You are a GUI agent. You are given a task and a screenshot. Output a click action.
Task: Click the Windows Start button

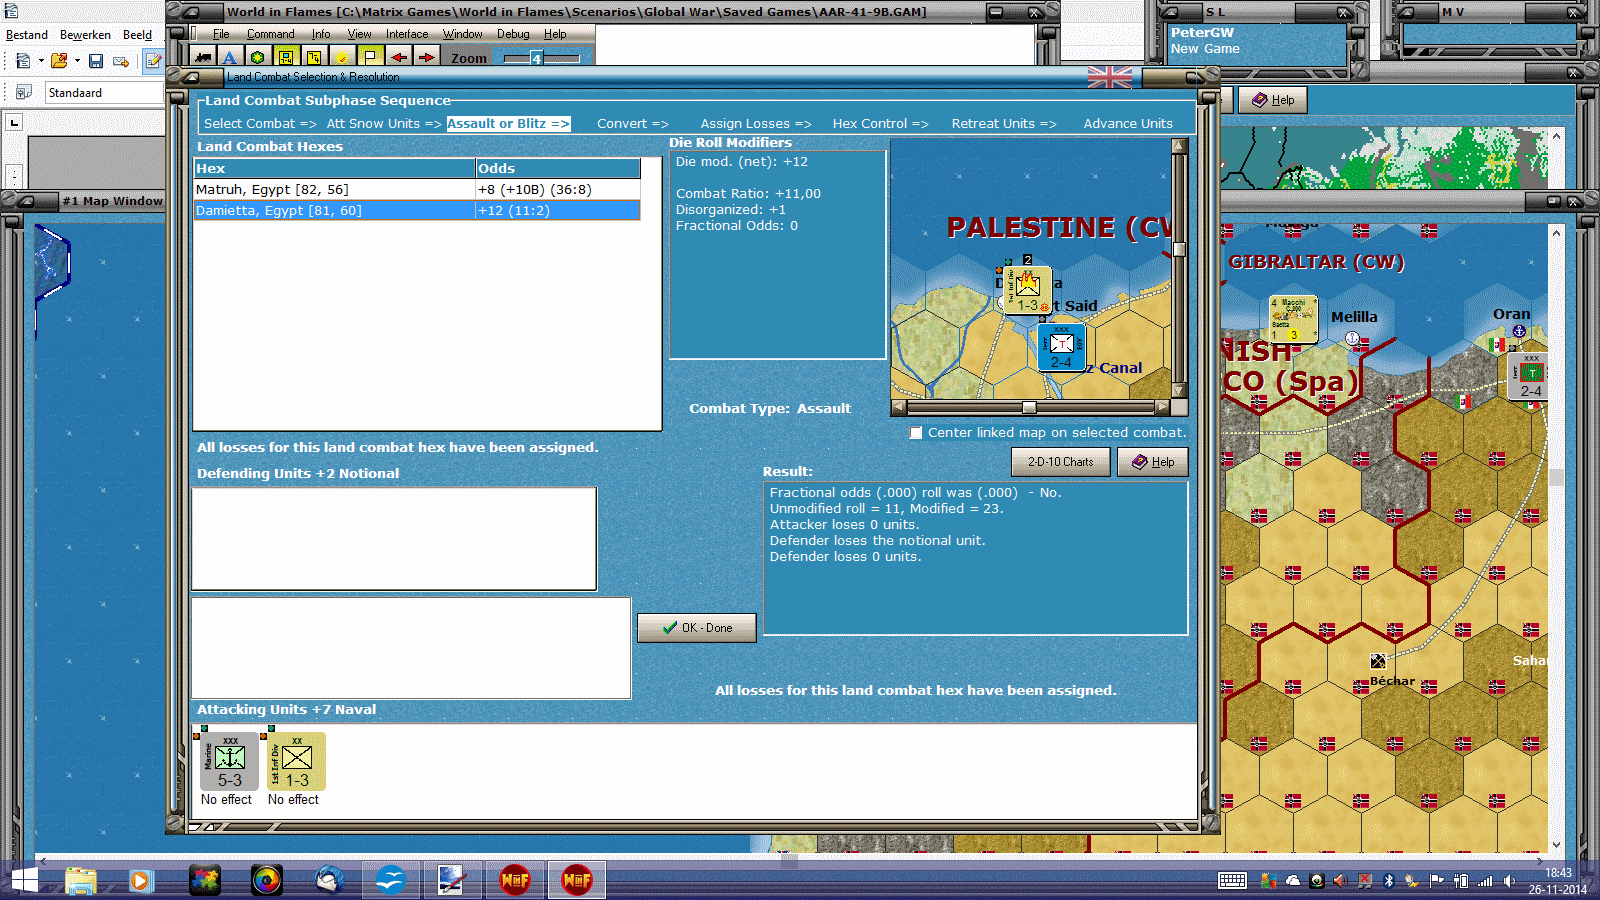(x=24, y=880)
